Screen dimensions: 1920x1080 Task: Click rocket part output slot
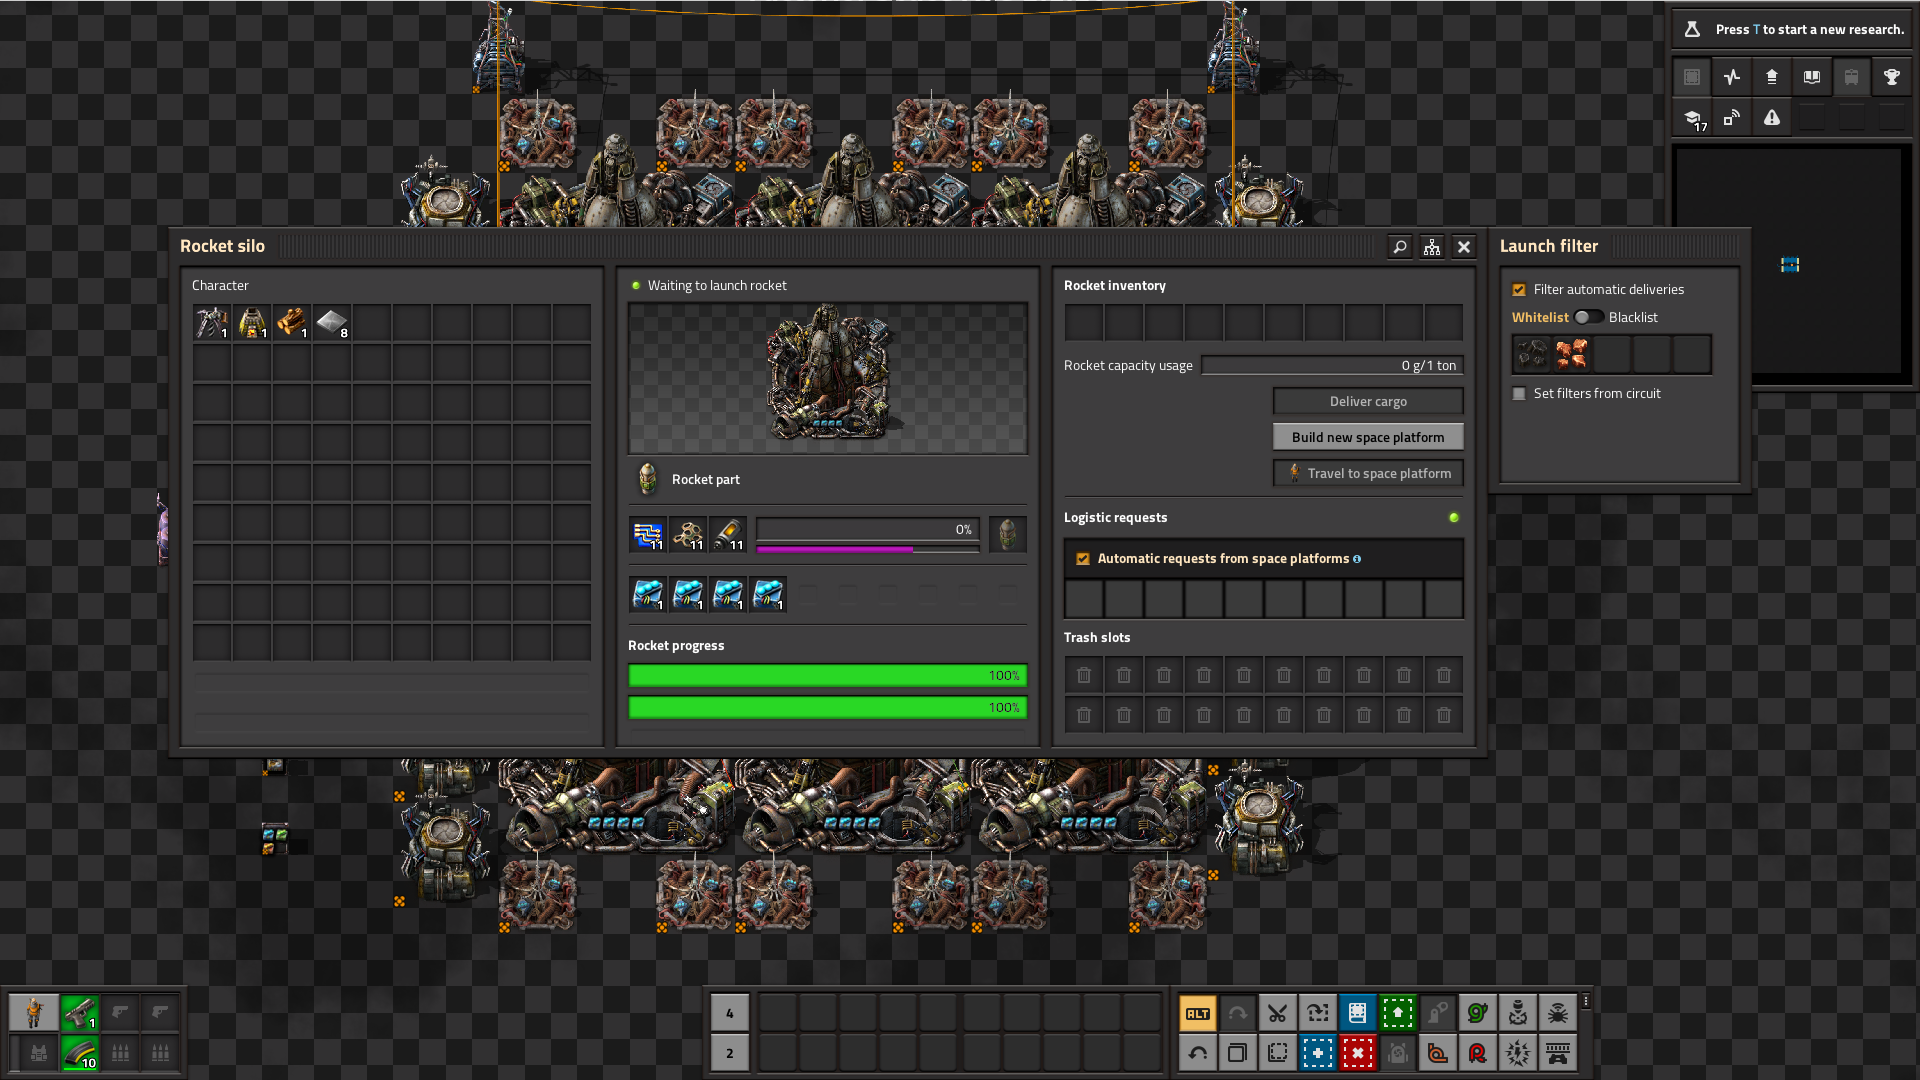tap(1007, 534)
